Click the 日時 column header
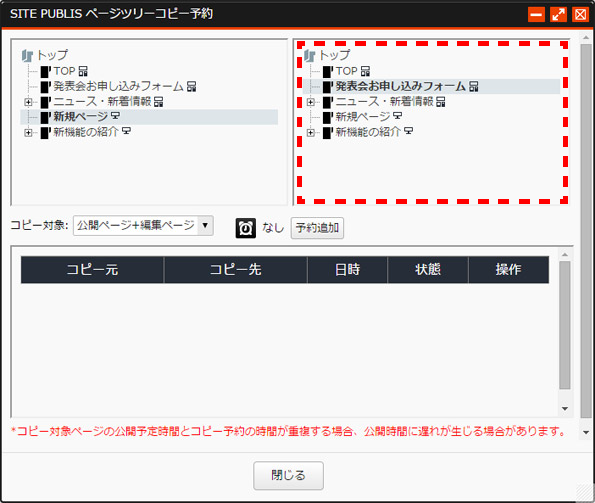The height and width of the screenshot is (503, 595). [347, 270]
